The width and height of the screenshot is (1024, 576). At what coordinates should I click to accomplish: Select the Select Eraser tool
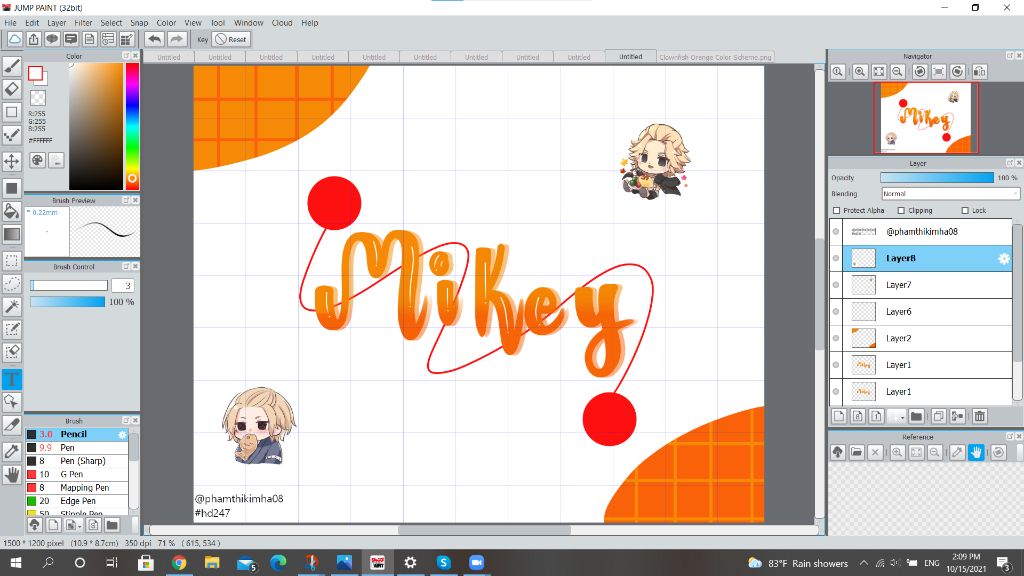(12, 352)
